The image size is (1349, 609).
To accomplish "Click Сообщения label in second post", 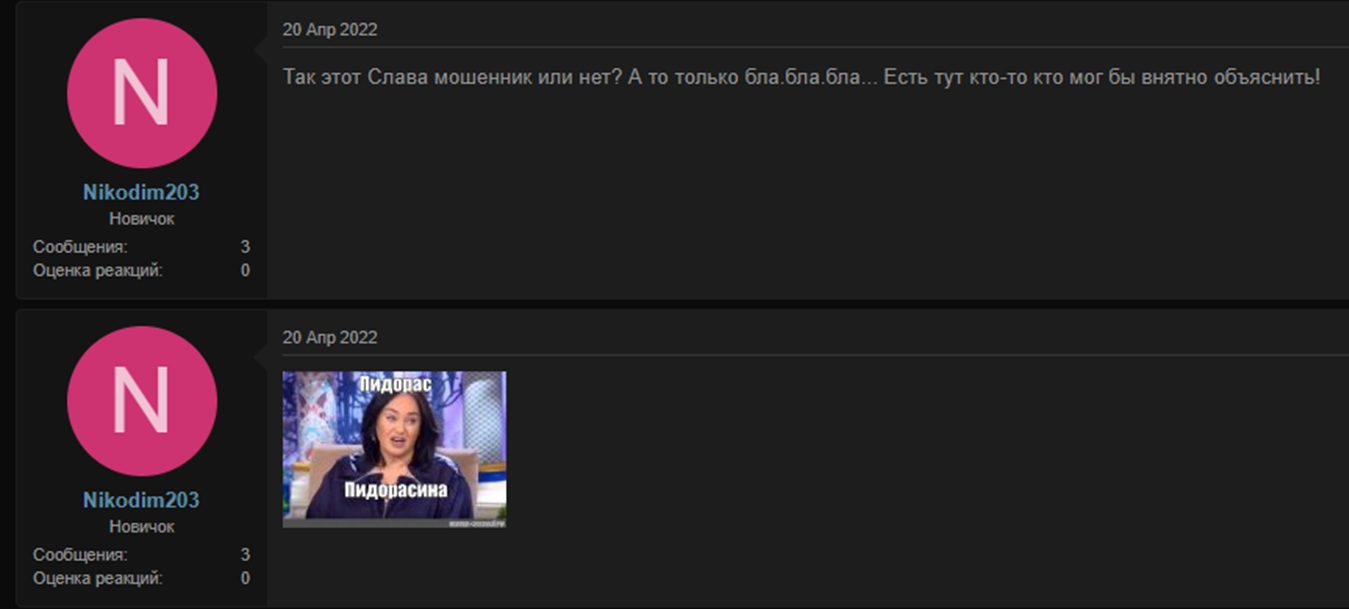I will pos(80,555).
